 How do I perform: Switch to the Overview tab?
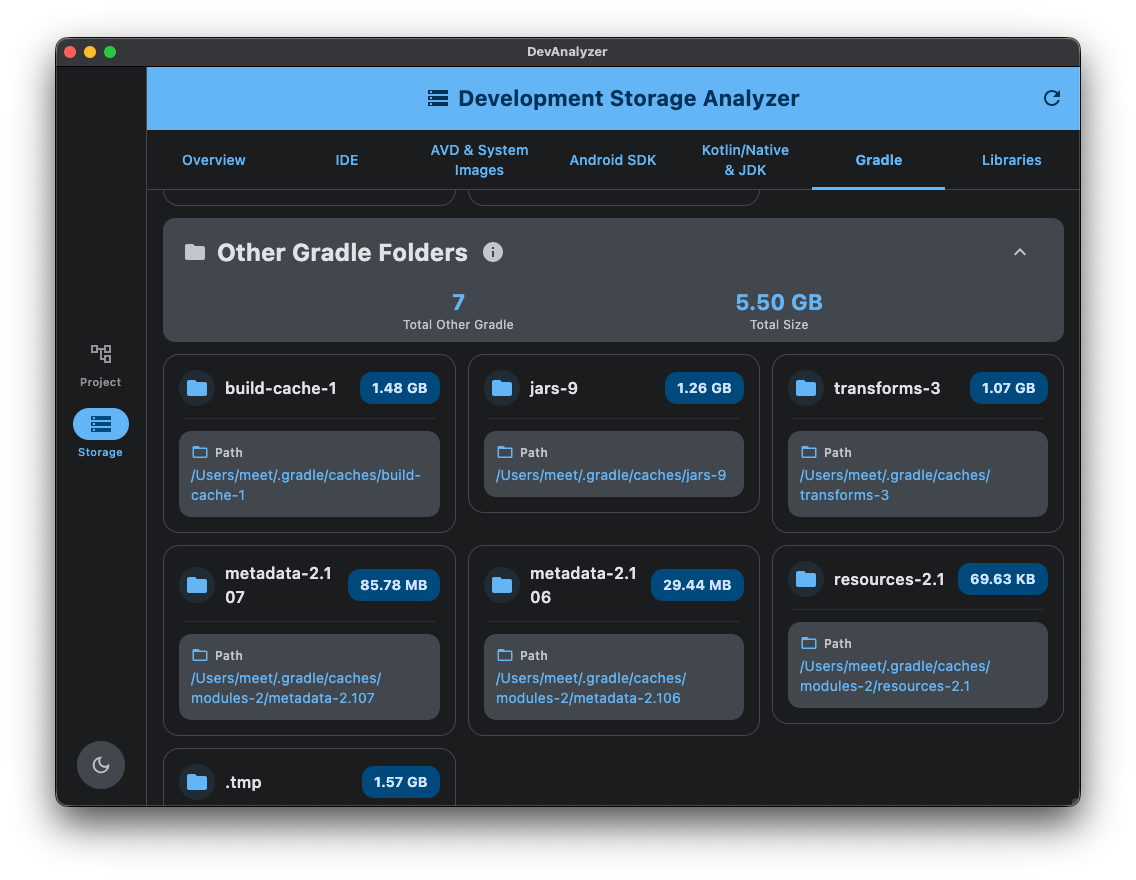click(x=213, y=160)
